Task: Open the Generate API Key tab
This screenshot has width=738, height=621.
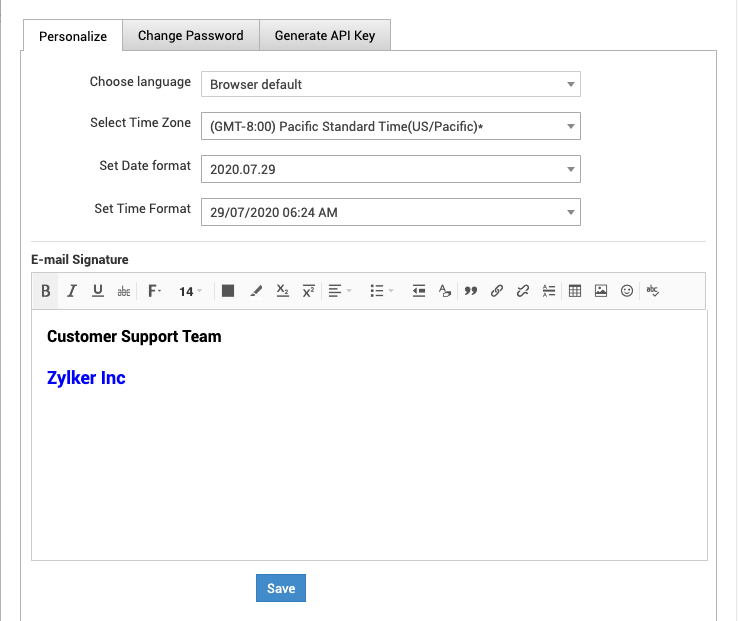Action: click(325, 36)
